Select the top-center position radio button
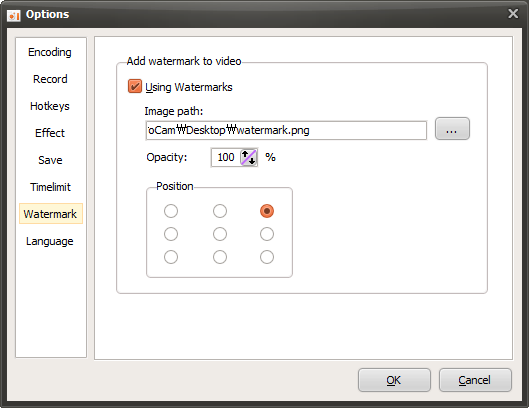529x408 pixels. click(220, 211)
